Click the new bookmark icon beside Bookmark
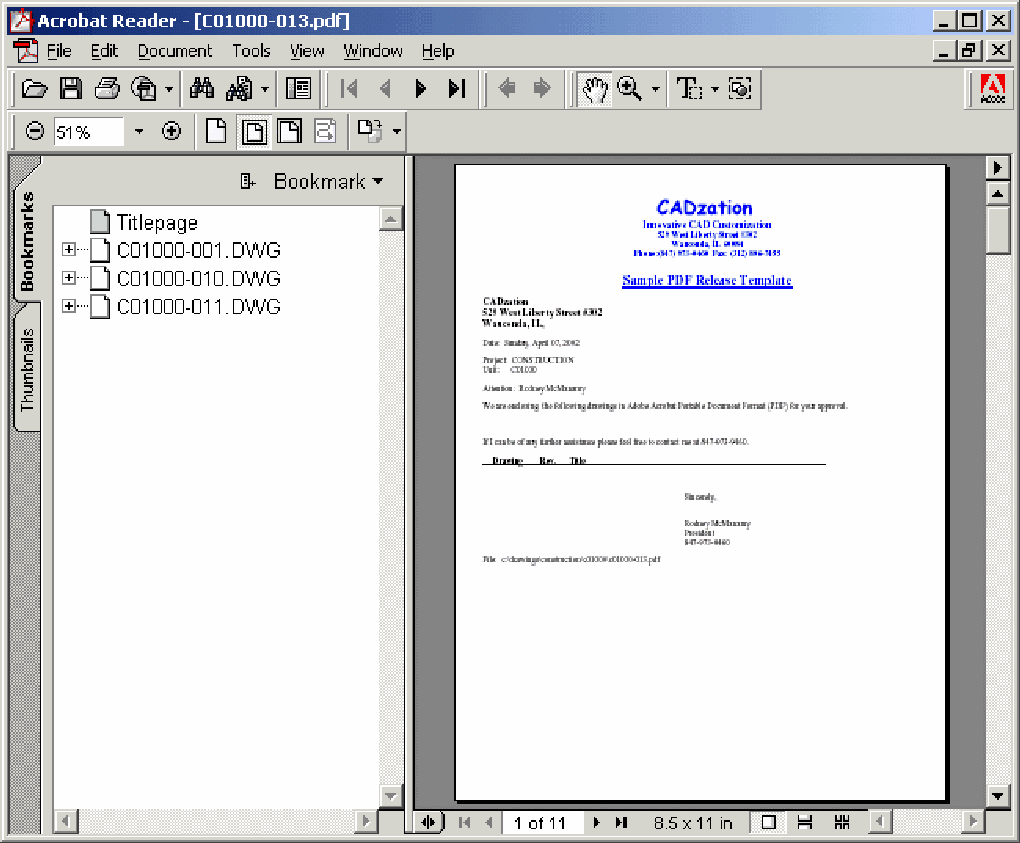This screenshot has height=843, width=1020. [x=248, y=181]
